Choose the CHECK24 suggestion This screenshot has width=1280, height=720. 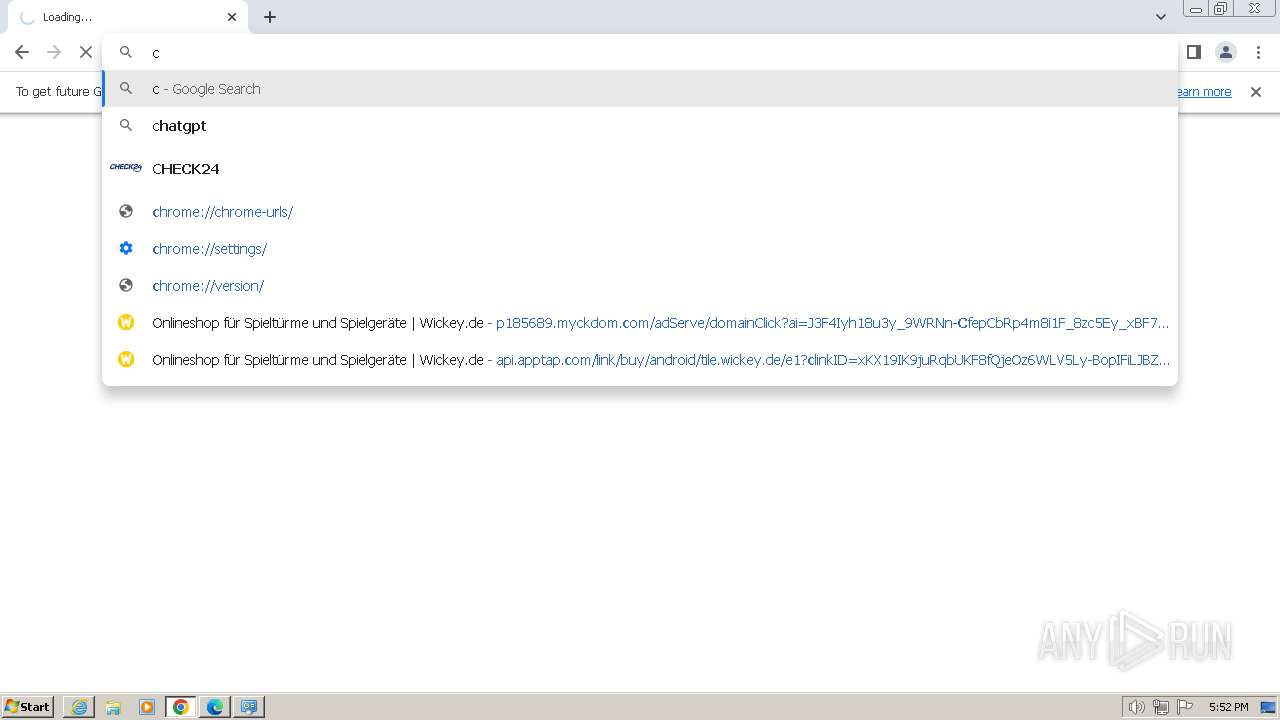pos(640,169)
